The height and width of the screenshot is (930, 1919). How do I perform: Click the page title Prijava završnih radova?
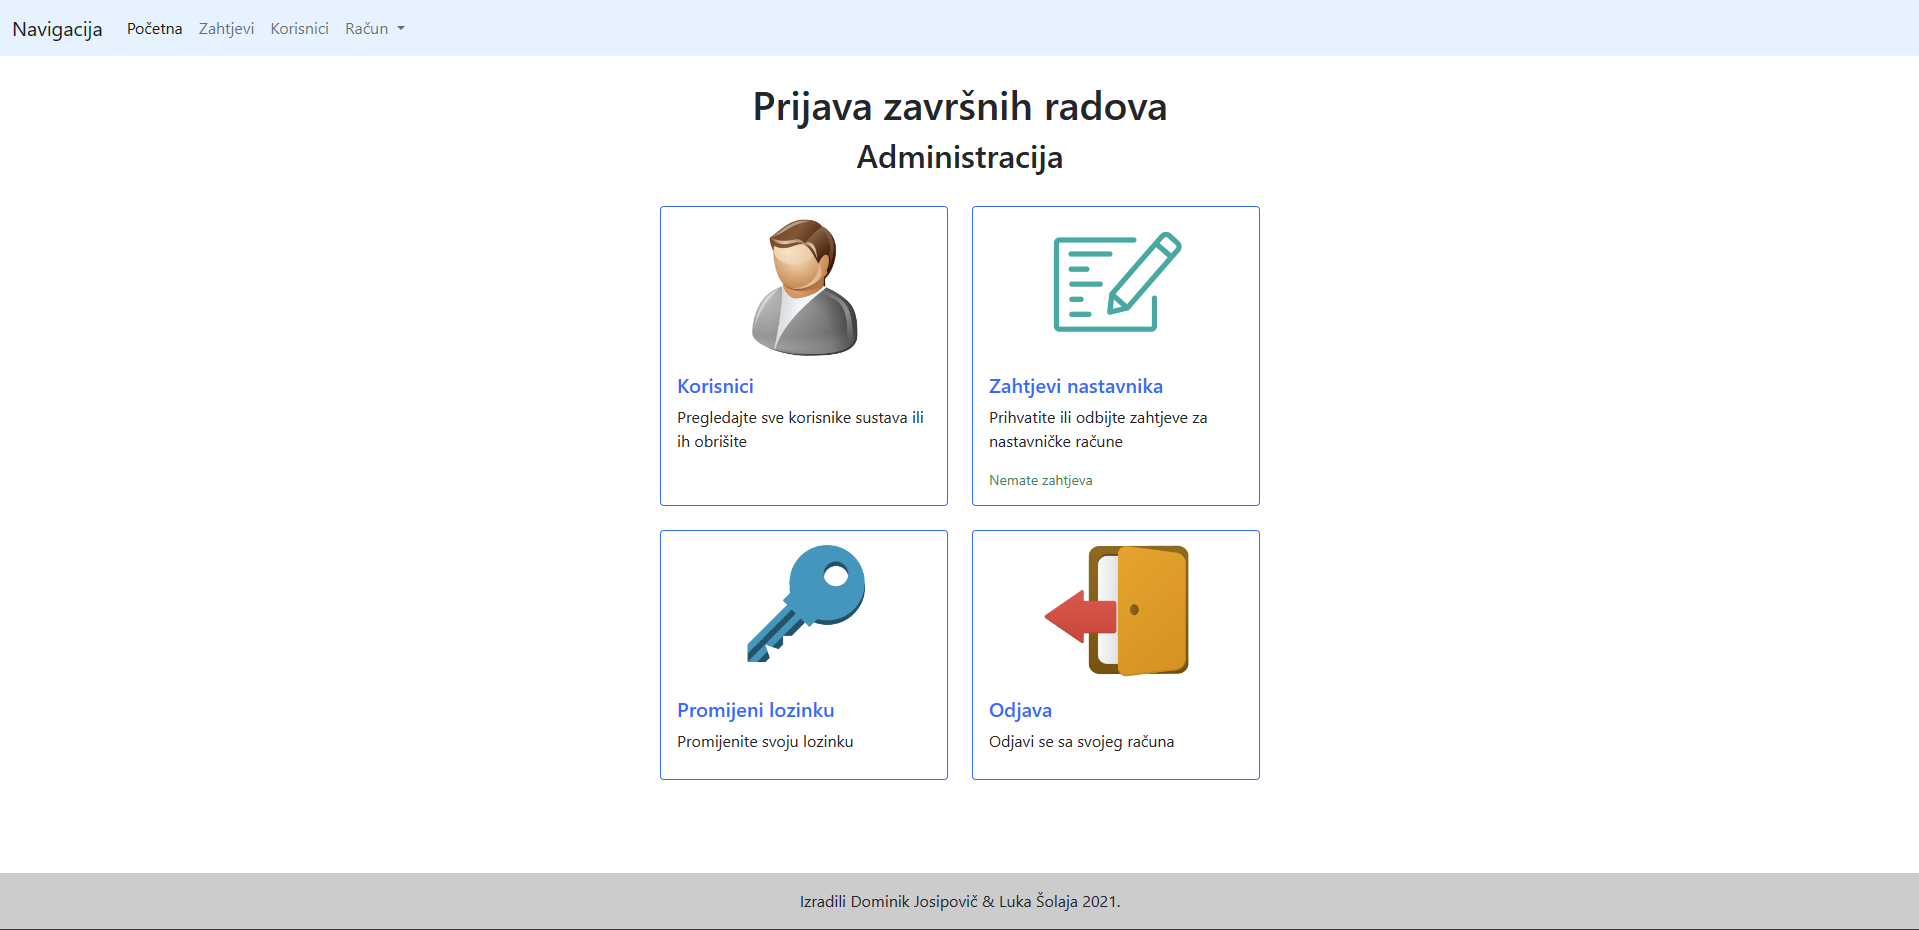pyautogui.click(x=959, y=106)
